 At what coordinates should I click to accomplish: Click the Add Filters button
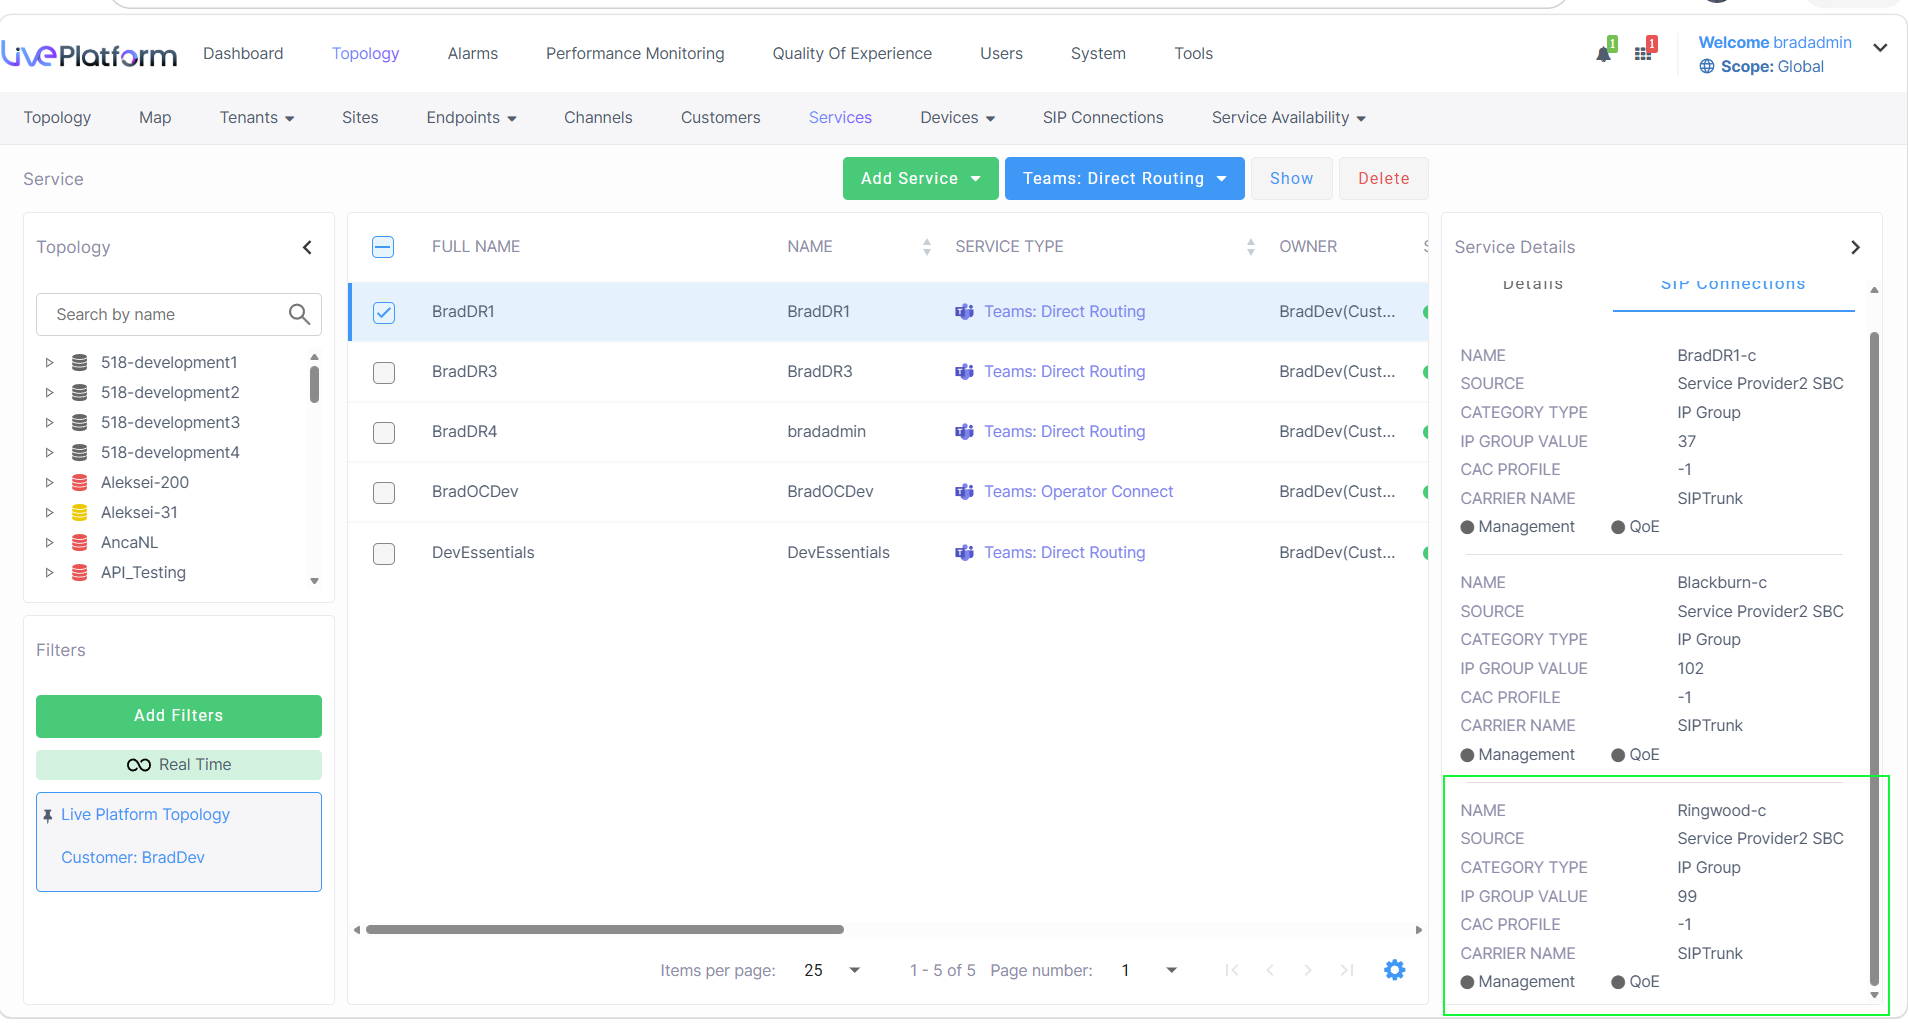[179, 716]
